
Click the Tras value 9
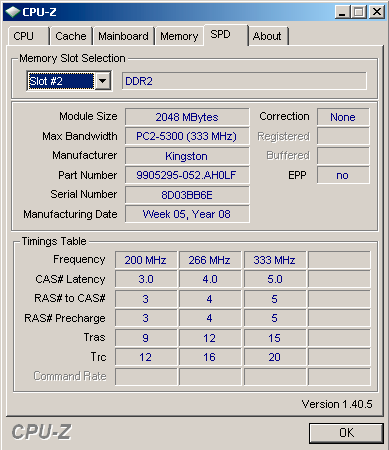point(146,338)
